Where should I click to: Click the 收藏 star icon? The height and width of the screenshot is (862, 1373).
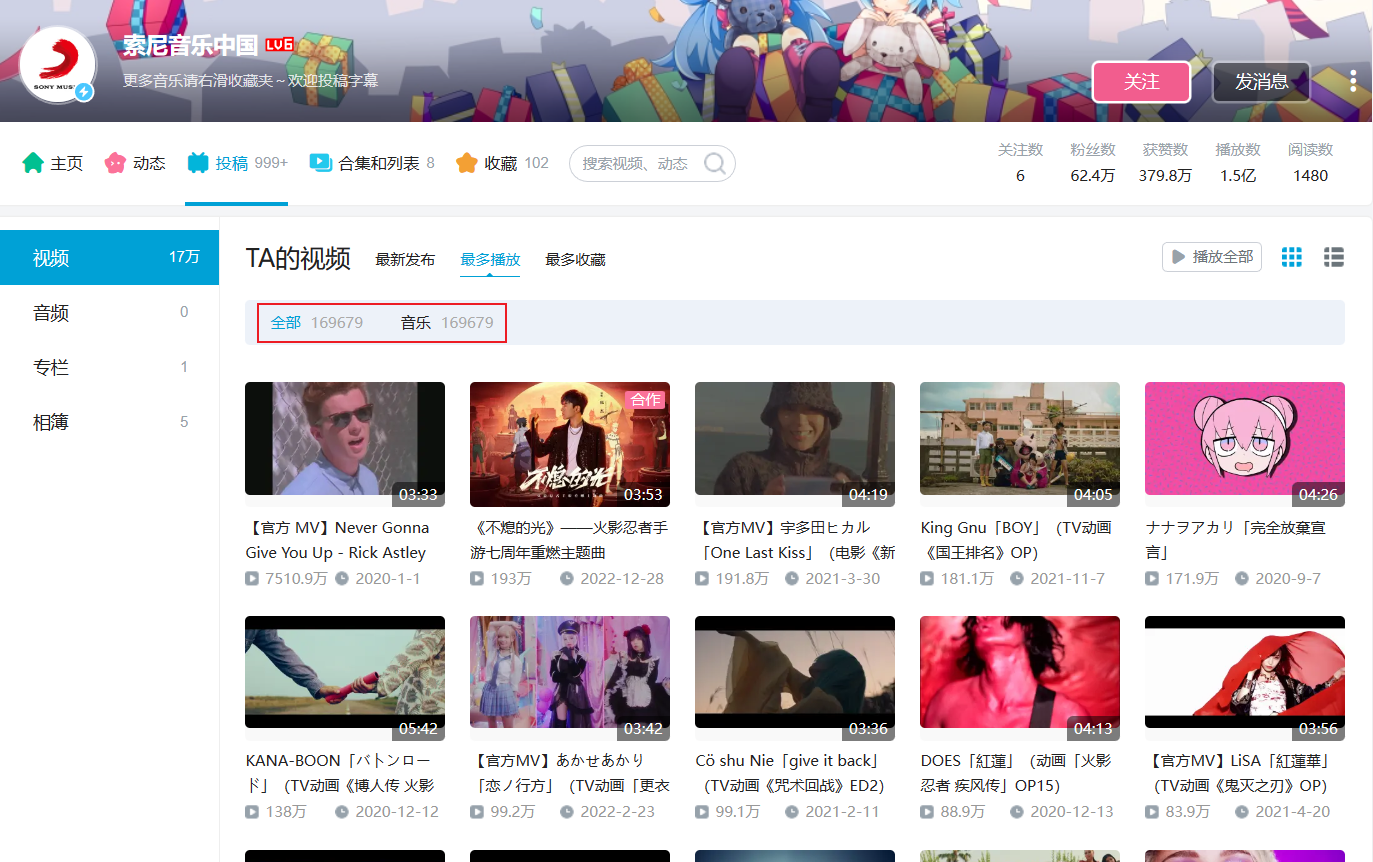click(466, 163)
